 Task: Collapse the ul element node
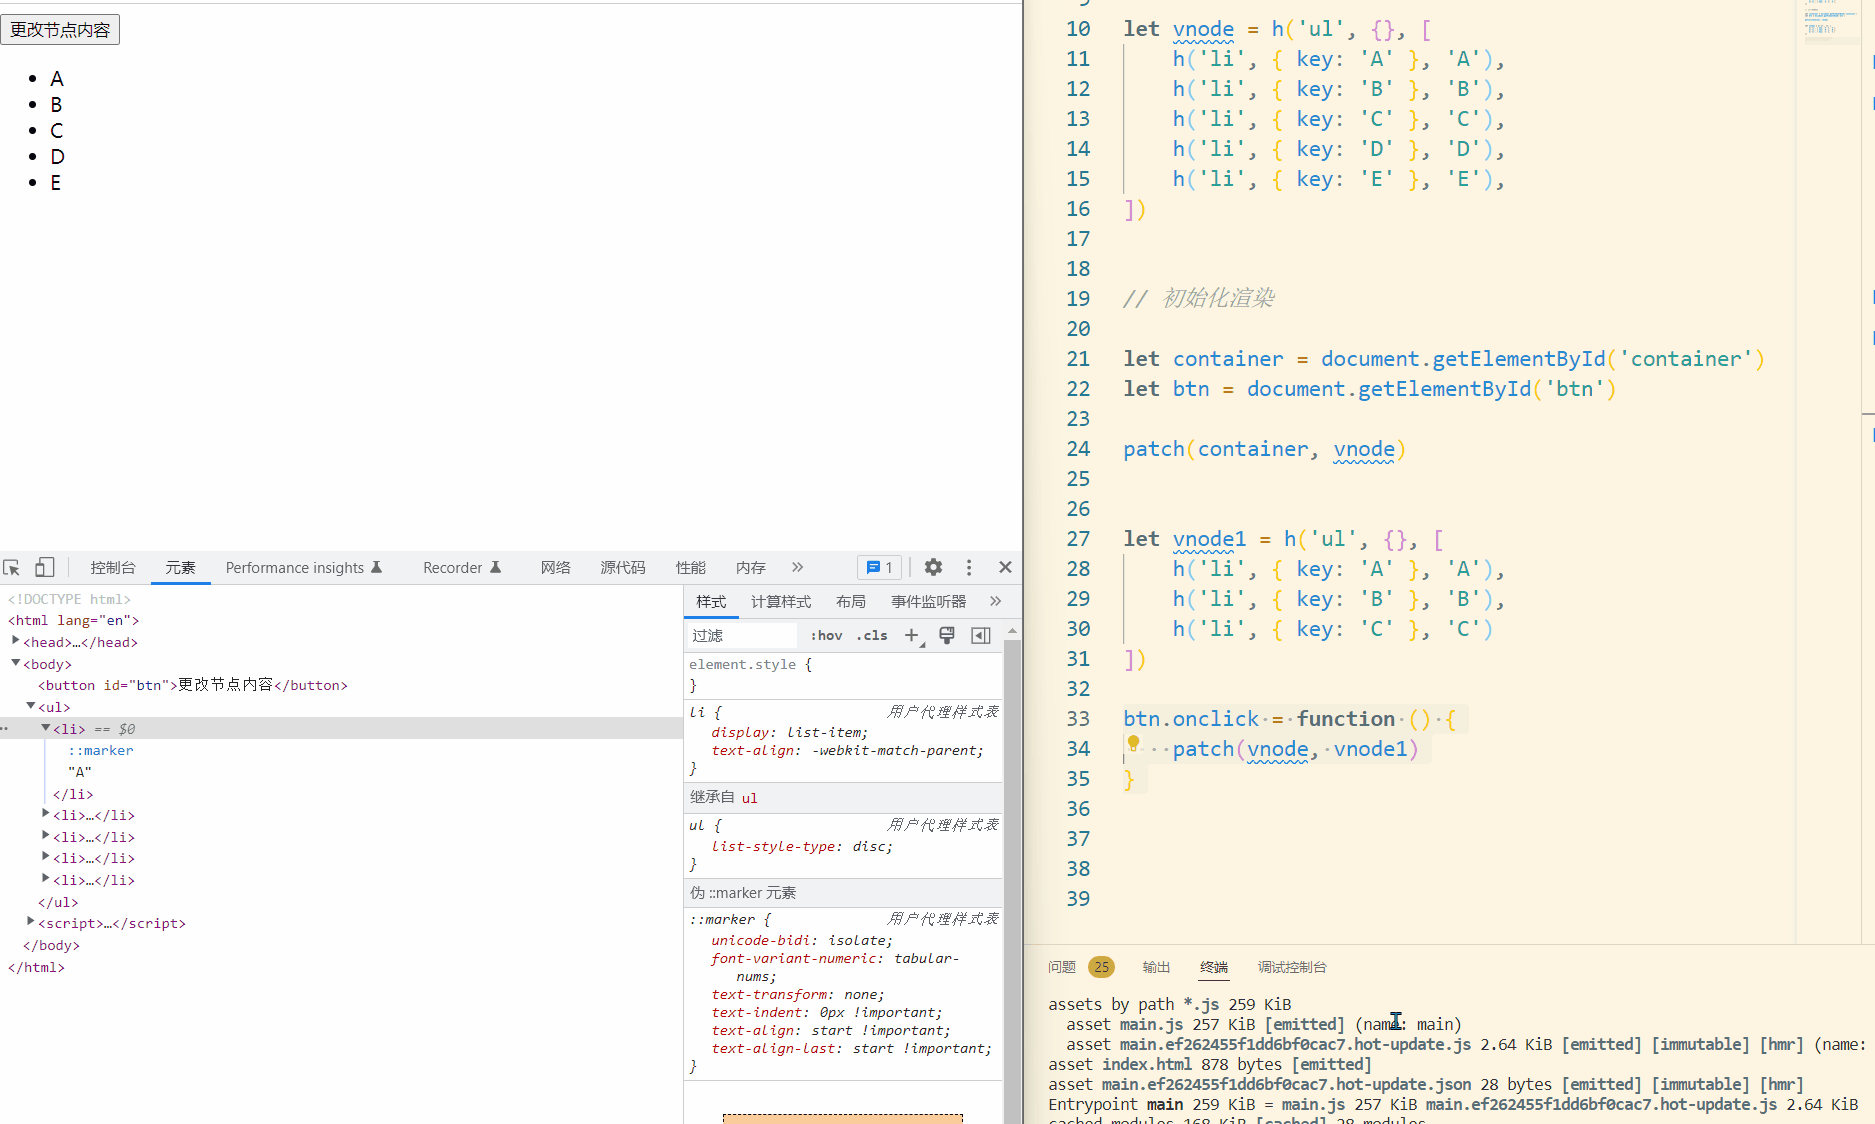(31, 706)
